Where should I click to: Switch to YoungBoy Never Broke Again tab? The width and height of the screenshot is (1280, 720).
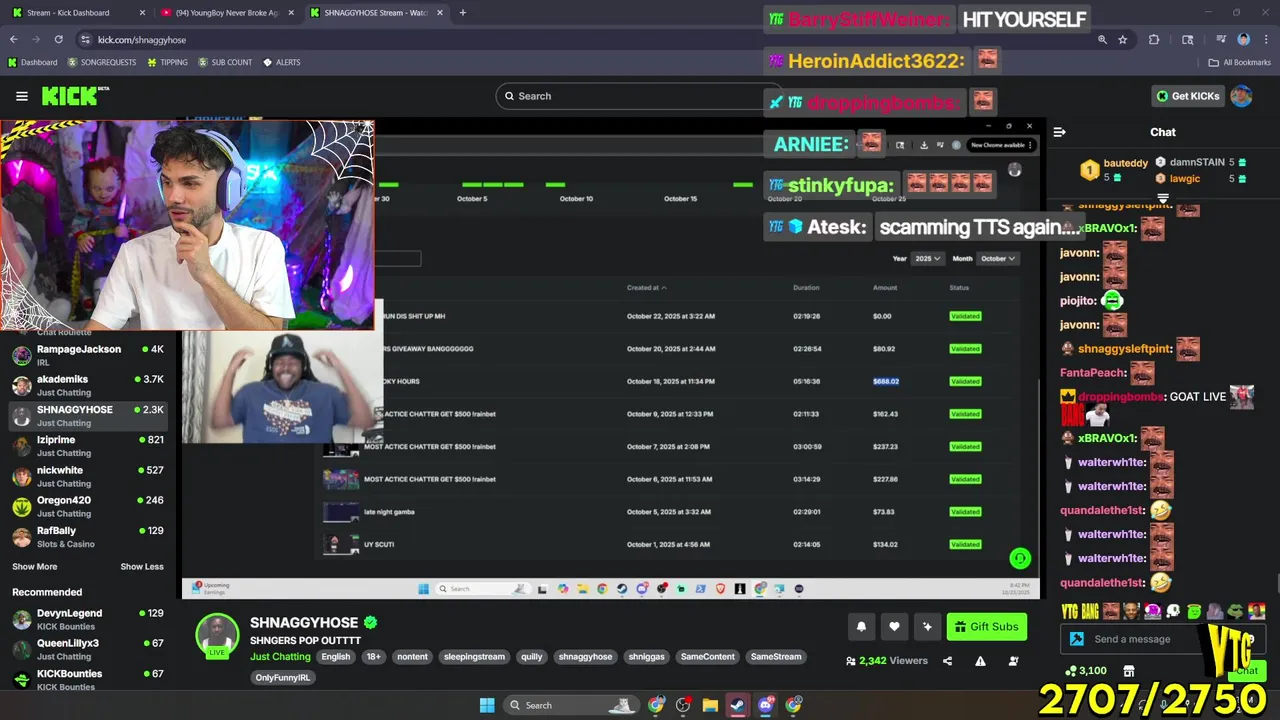coord(228,13)
